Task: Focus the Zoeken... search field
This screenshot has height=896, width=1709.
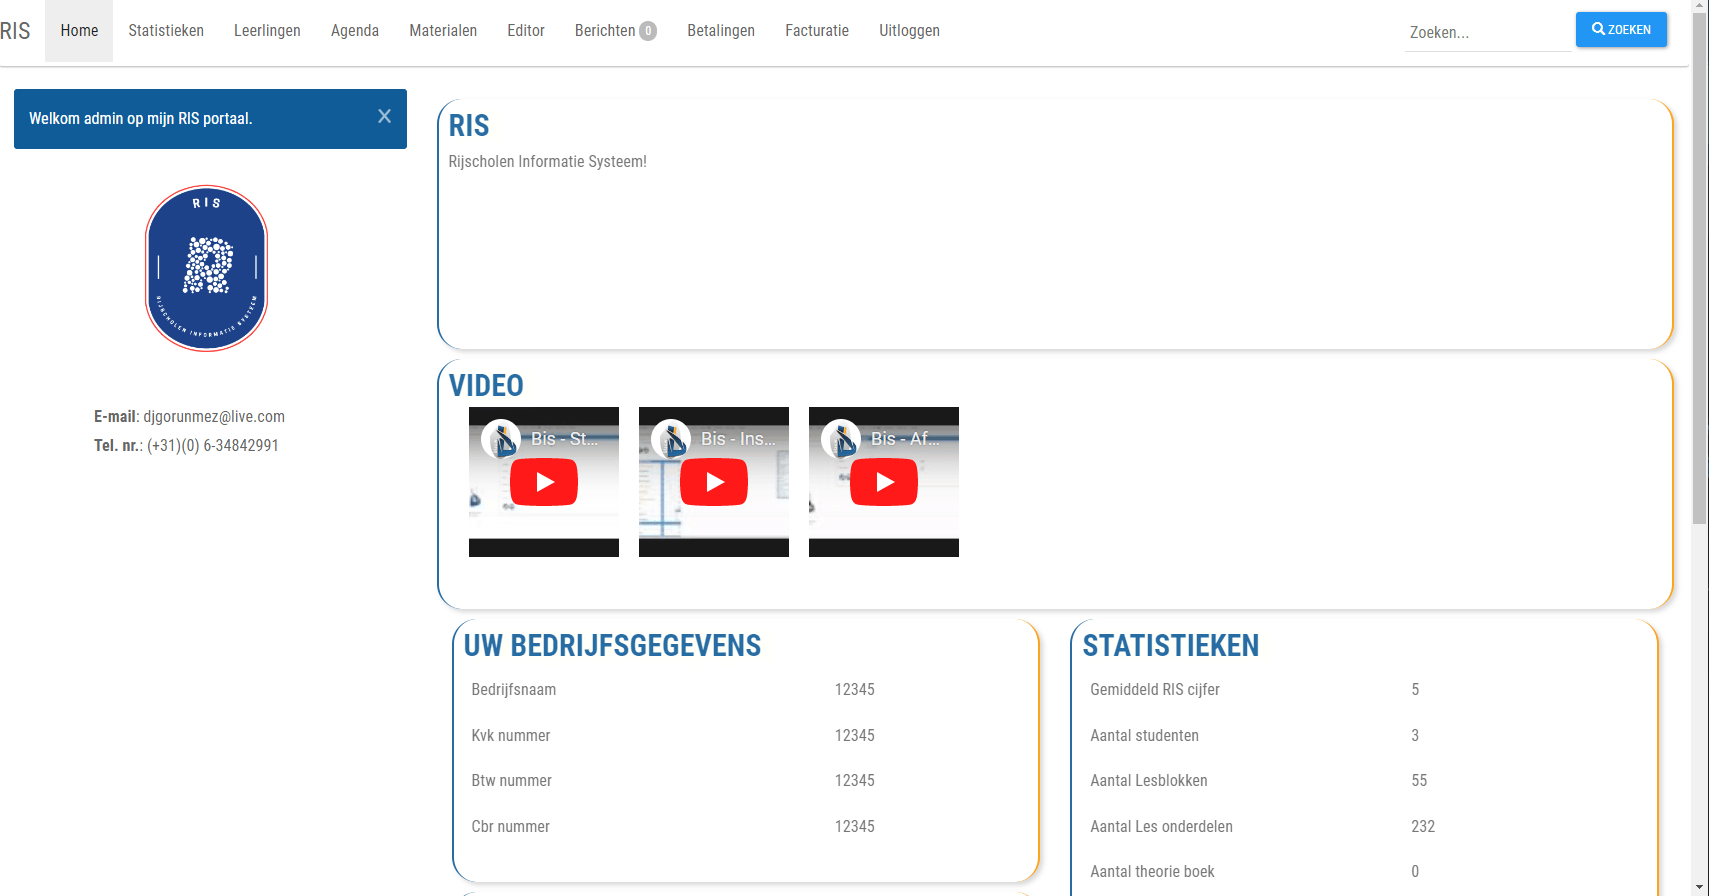Action: (x=1488, y=33)
